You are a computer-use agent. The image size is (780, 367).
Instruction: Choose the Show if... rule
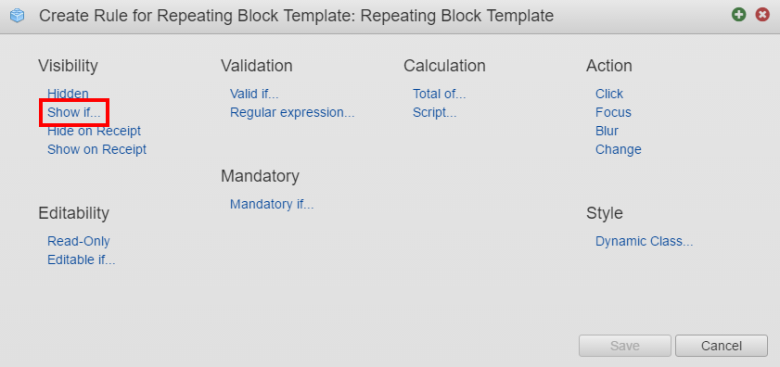point(74,112)
